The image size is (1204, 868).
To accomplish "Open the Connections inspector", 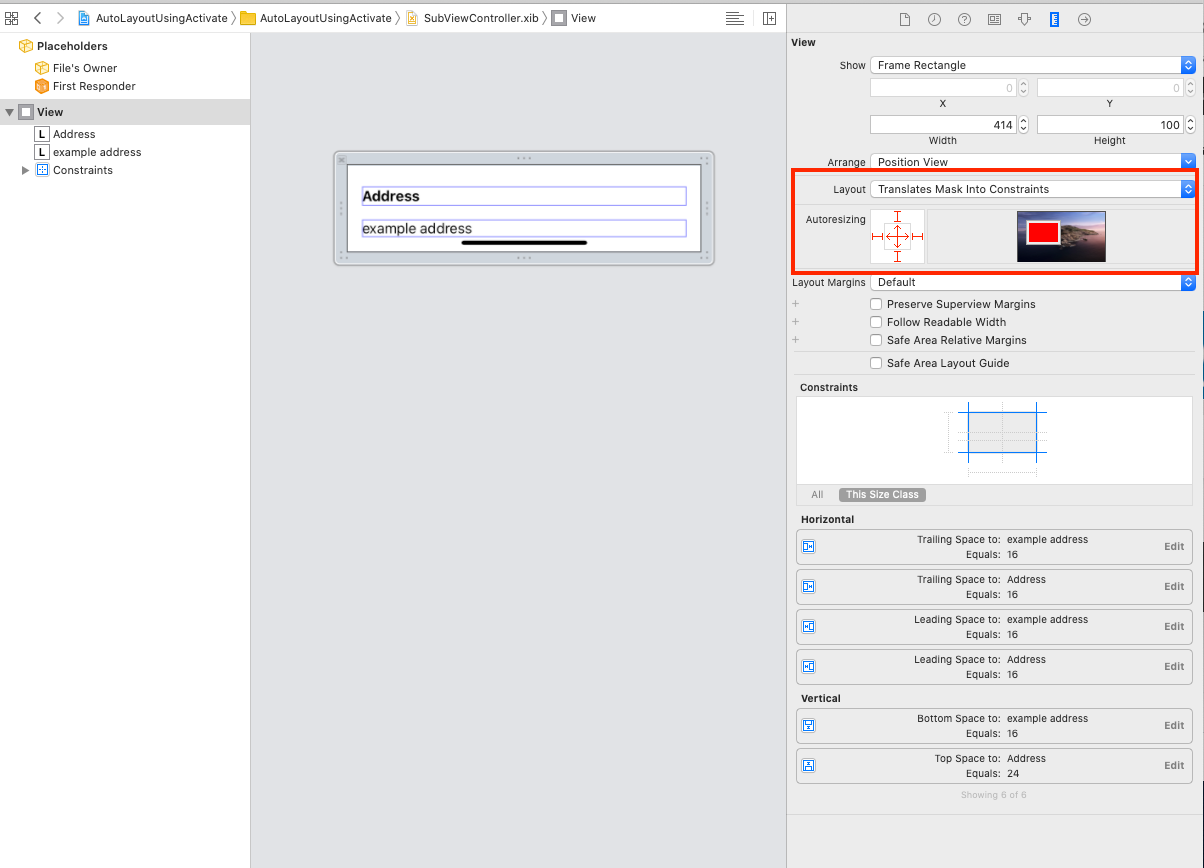I will click(x=1085, y=18).
